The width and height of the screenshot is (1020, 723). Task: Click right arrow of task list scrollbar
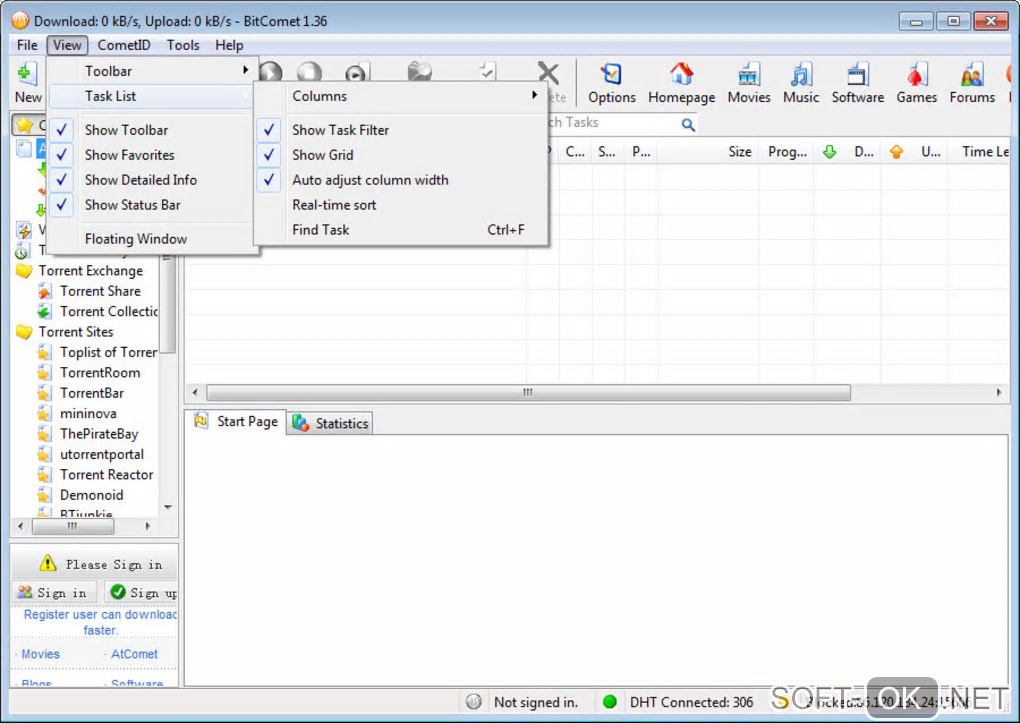click(x=999, y=392)
